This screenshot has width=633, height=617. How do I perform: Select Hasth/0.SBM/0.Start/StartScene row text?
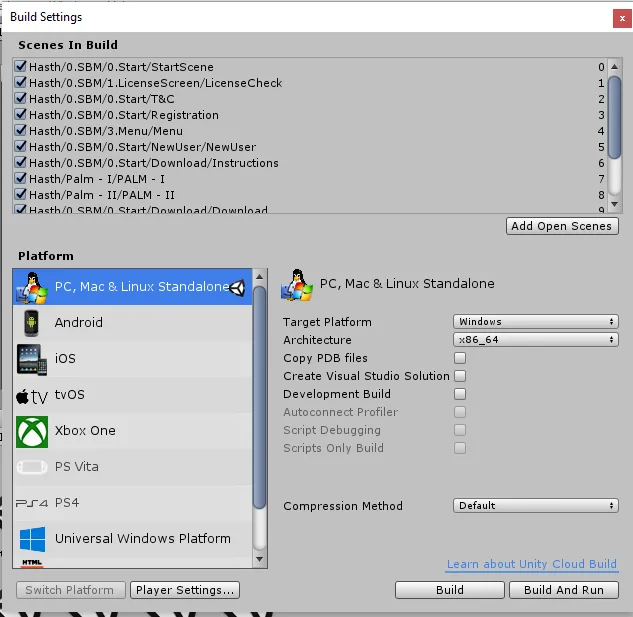click(x=121, y=67)
